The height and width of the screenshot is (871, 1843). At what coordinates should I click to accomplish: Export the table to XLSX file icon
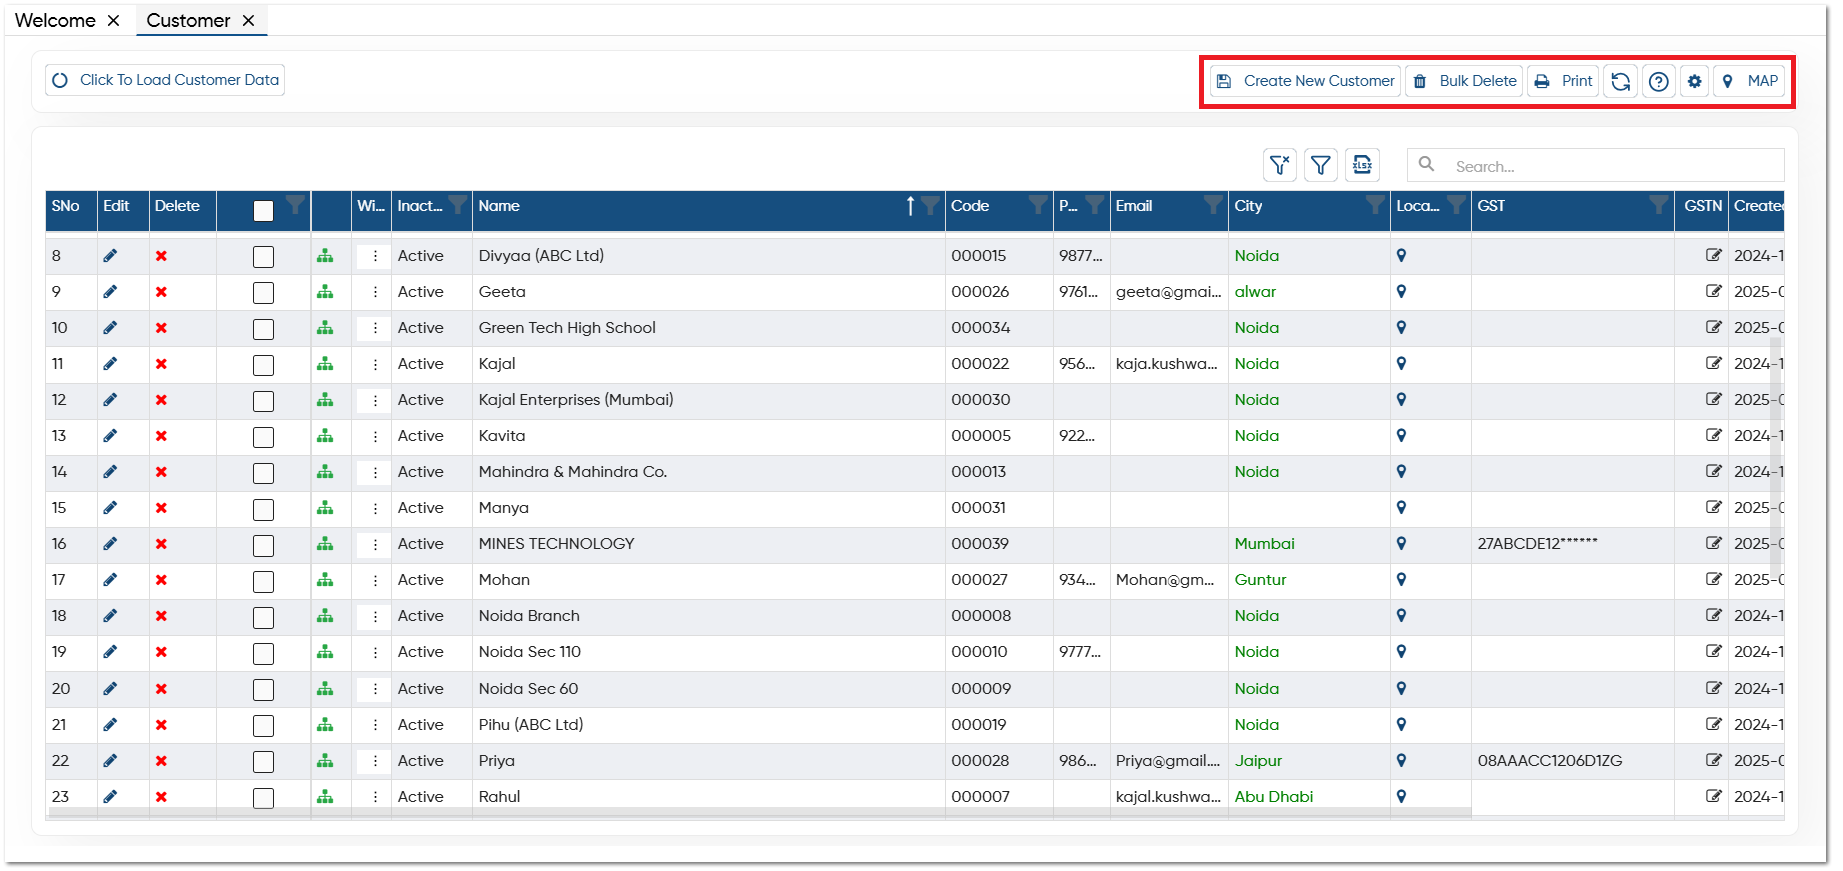pyautogui.click(x=1362, y=165)
